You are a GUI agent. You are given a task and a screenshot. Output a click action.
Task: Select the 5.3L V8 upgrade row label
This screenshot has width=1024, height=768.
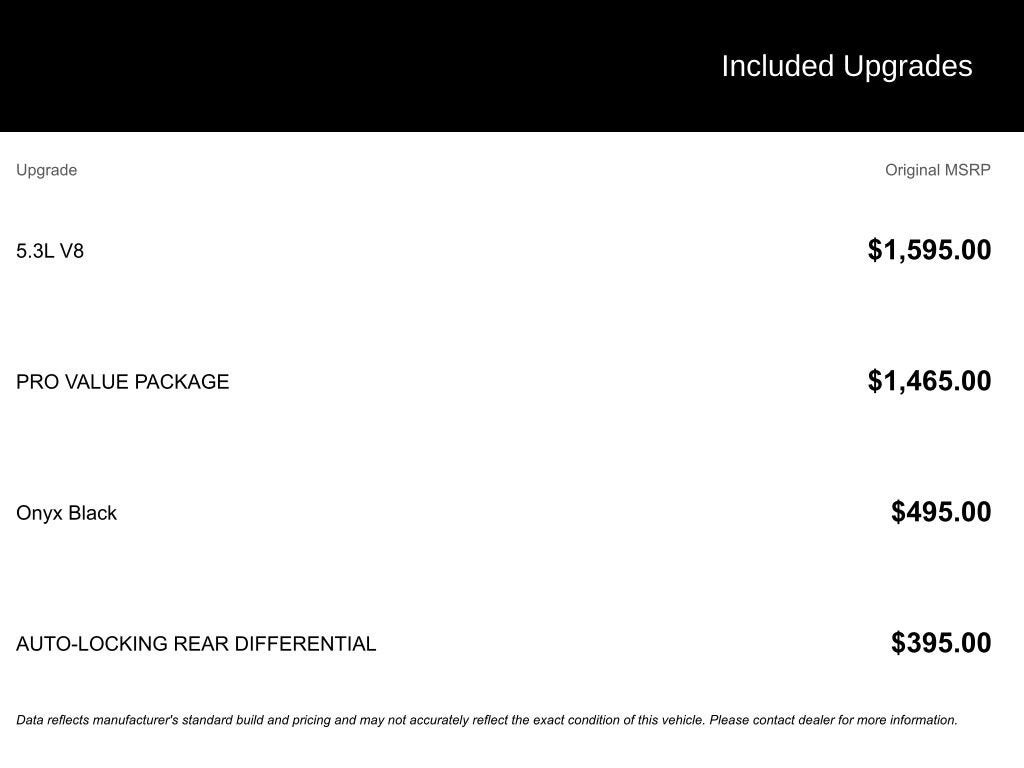coord(50,251)
